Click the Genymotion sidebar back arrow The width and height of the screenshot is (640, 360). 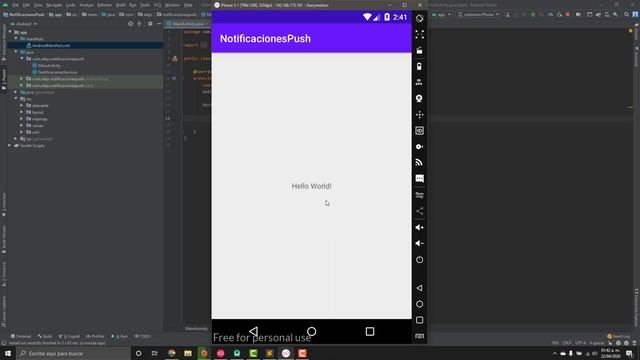tap(419, 288)
